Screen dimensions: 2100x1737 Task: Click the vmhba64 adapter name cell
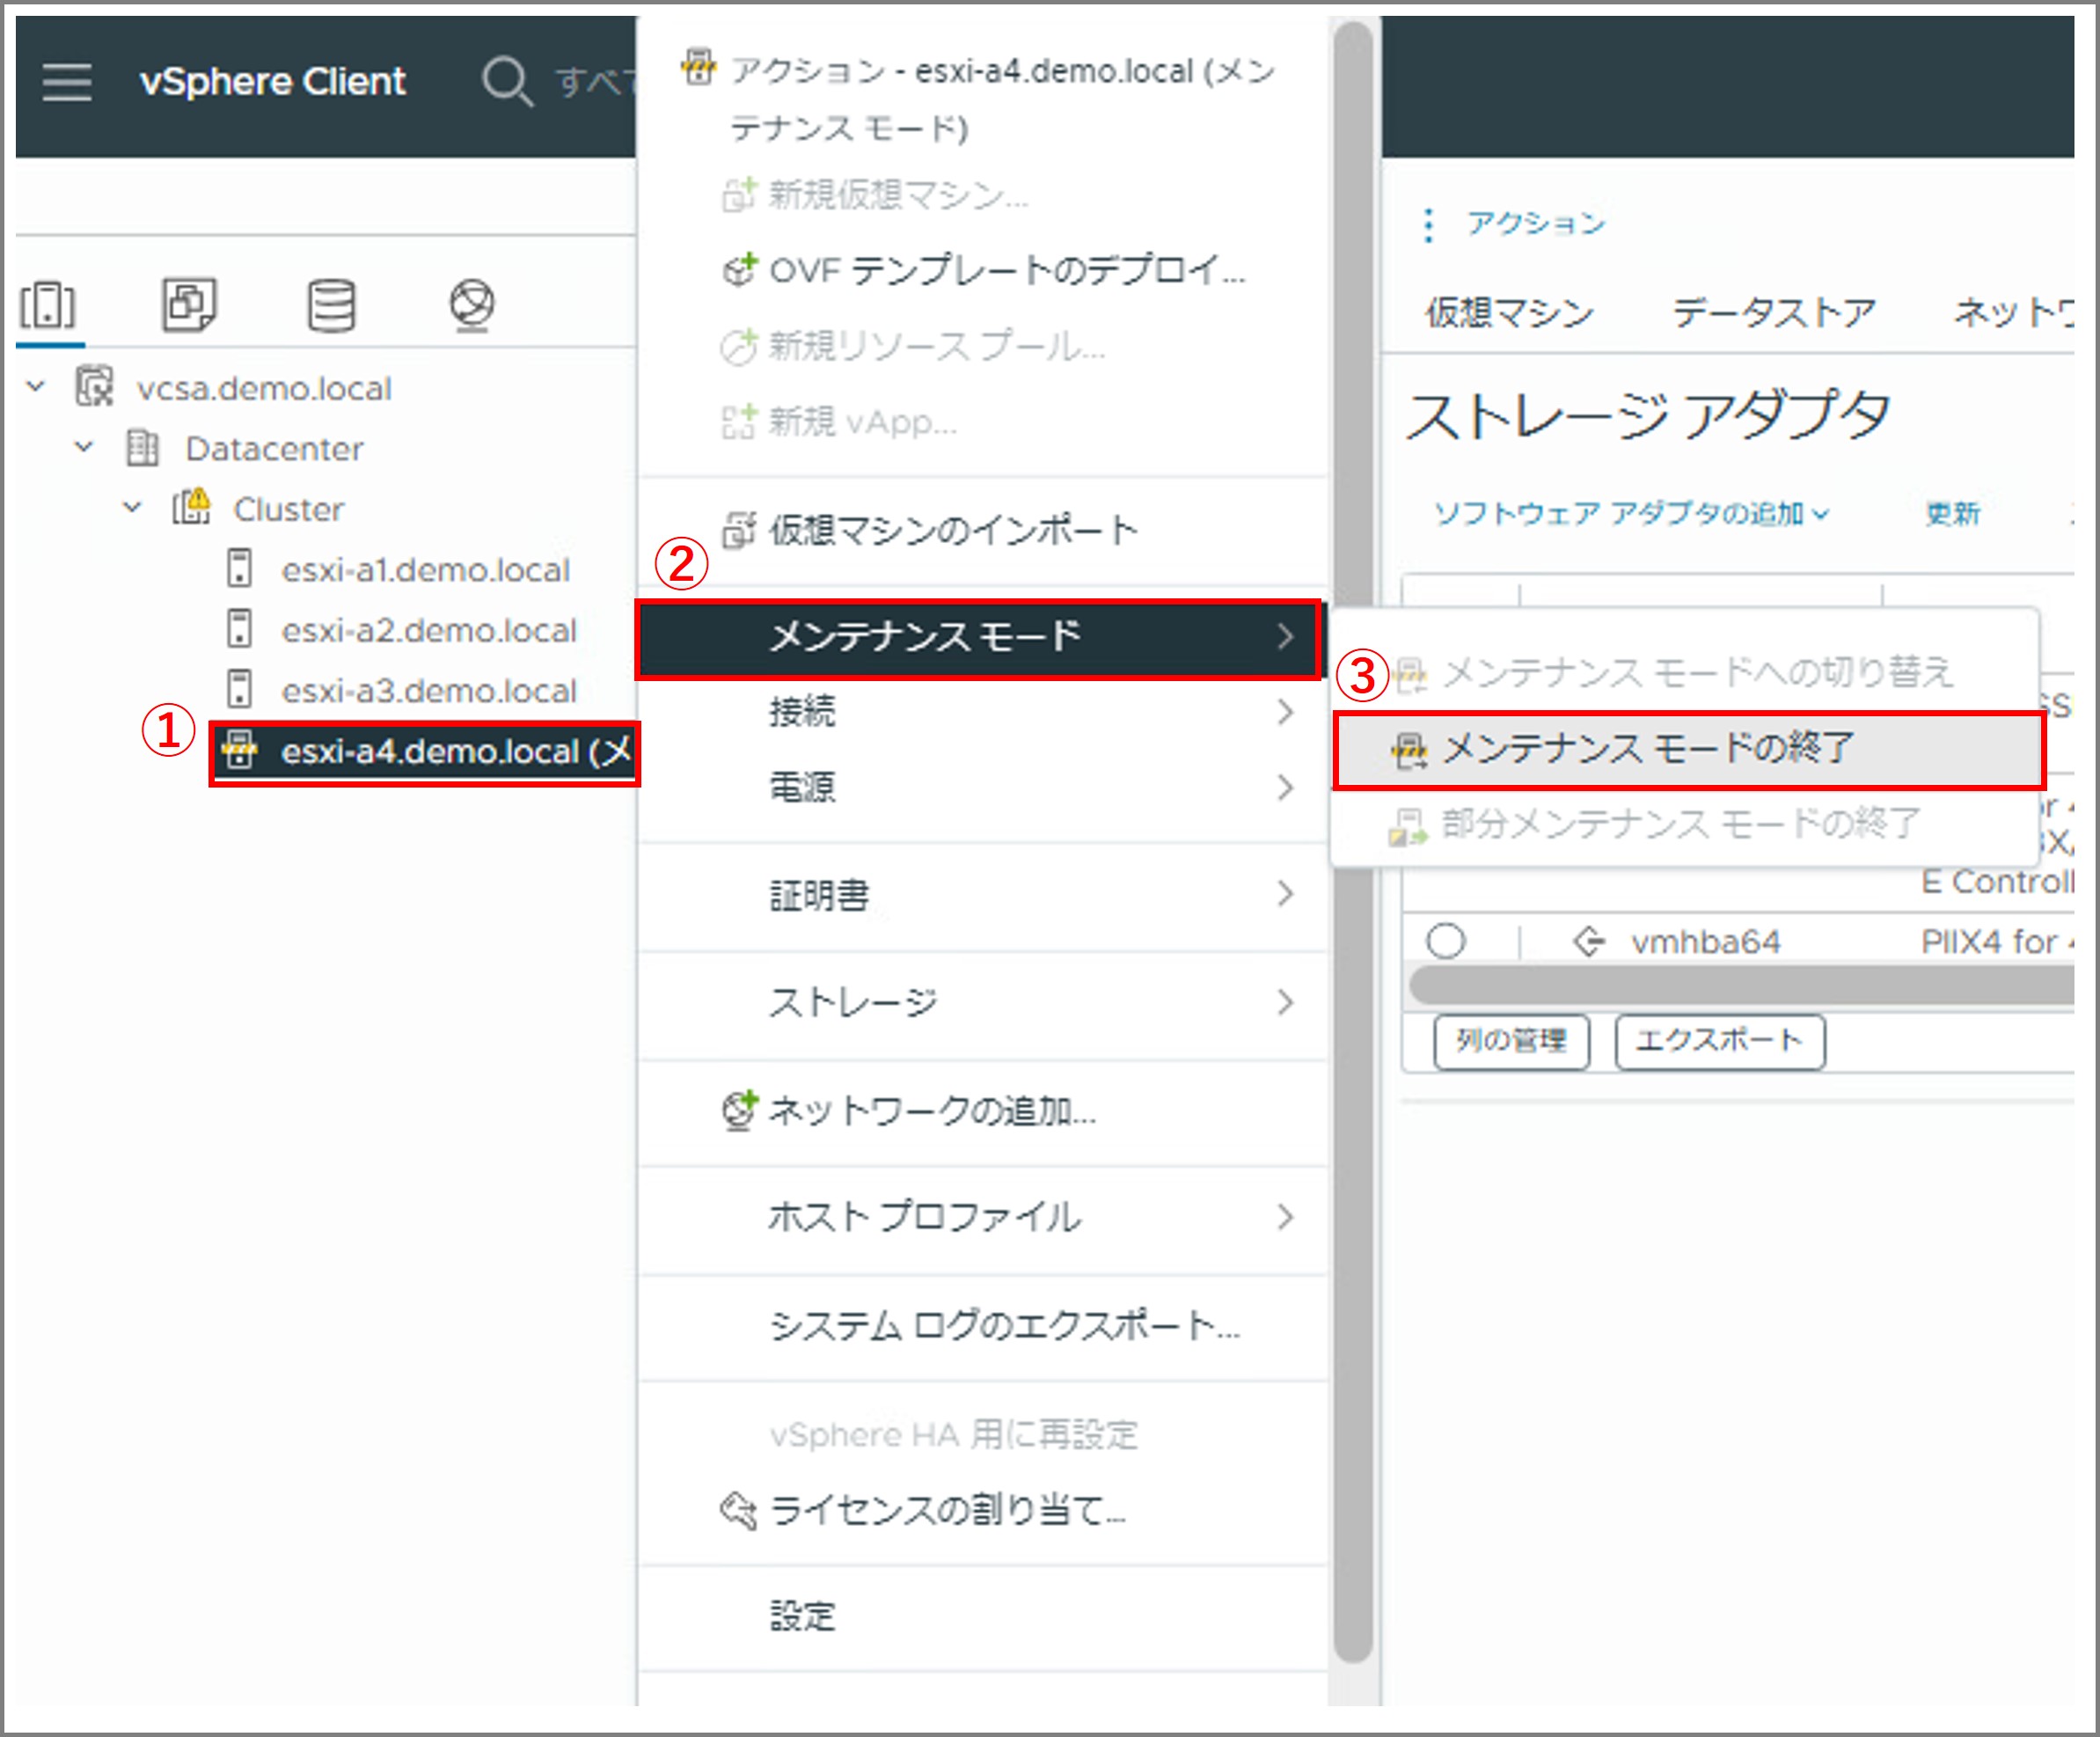(1705, 941)
